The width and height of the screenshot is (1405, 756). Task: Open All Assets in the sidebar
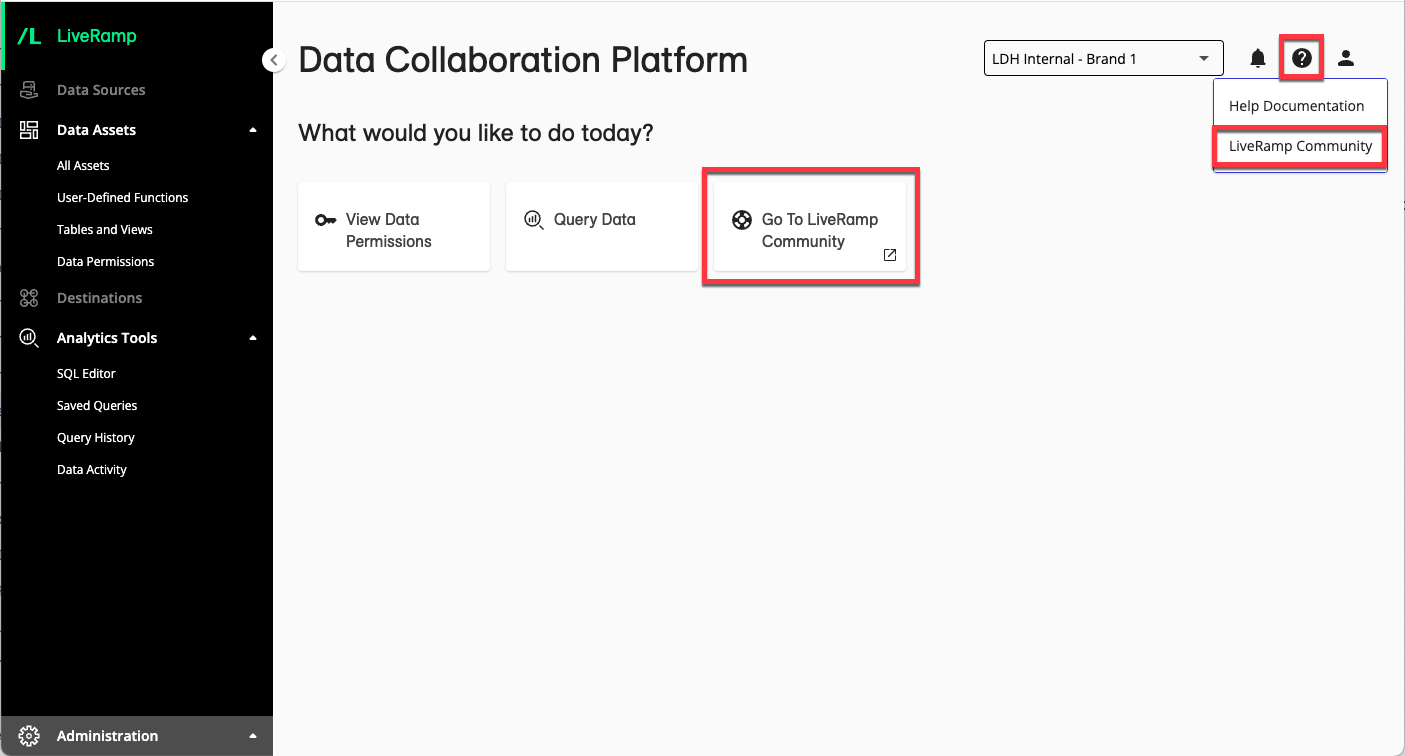click(x=83, y=166)
